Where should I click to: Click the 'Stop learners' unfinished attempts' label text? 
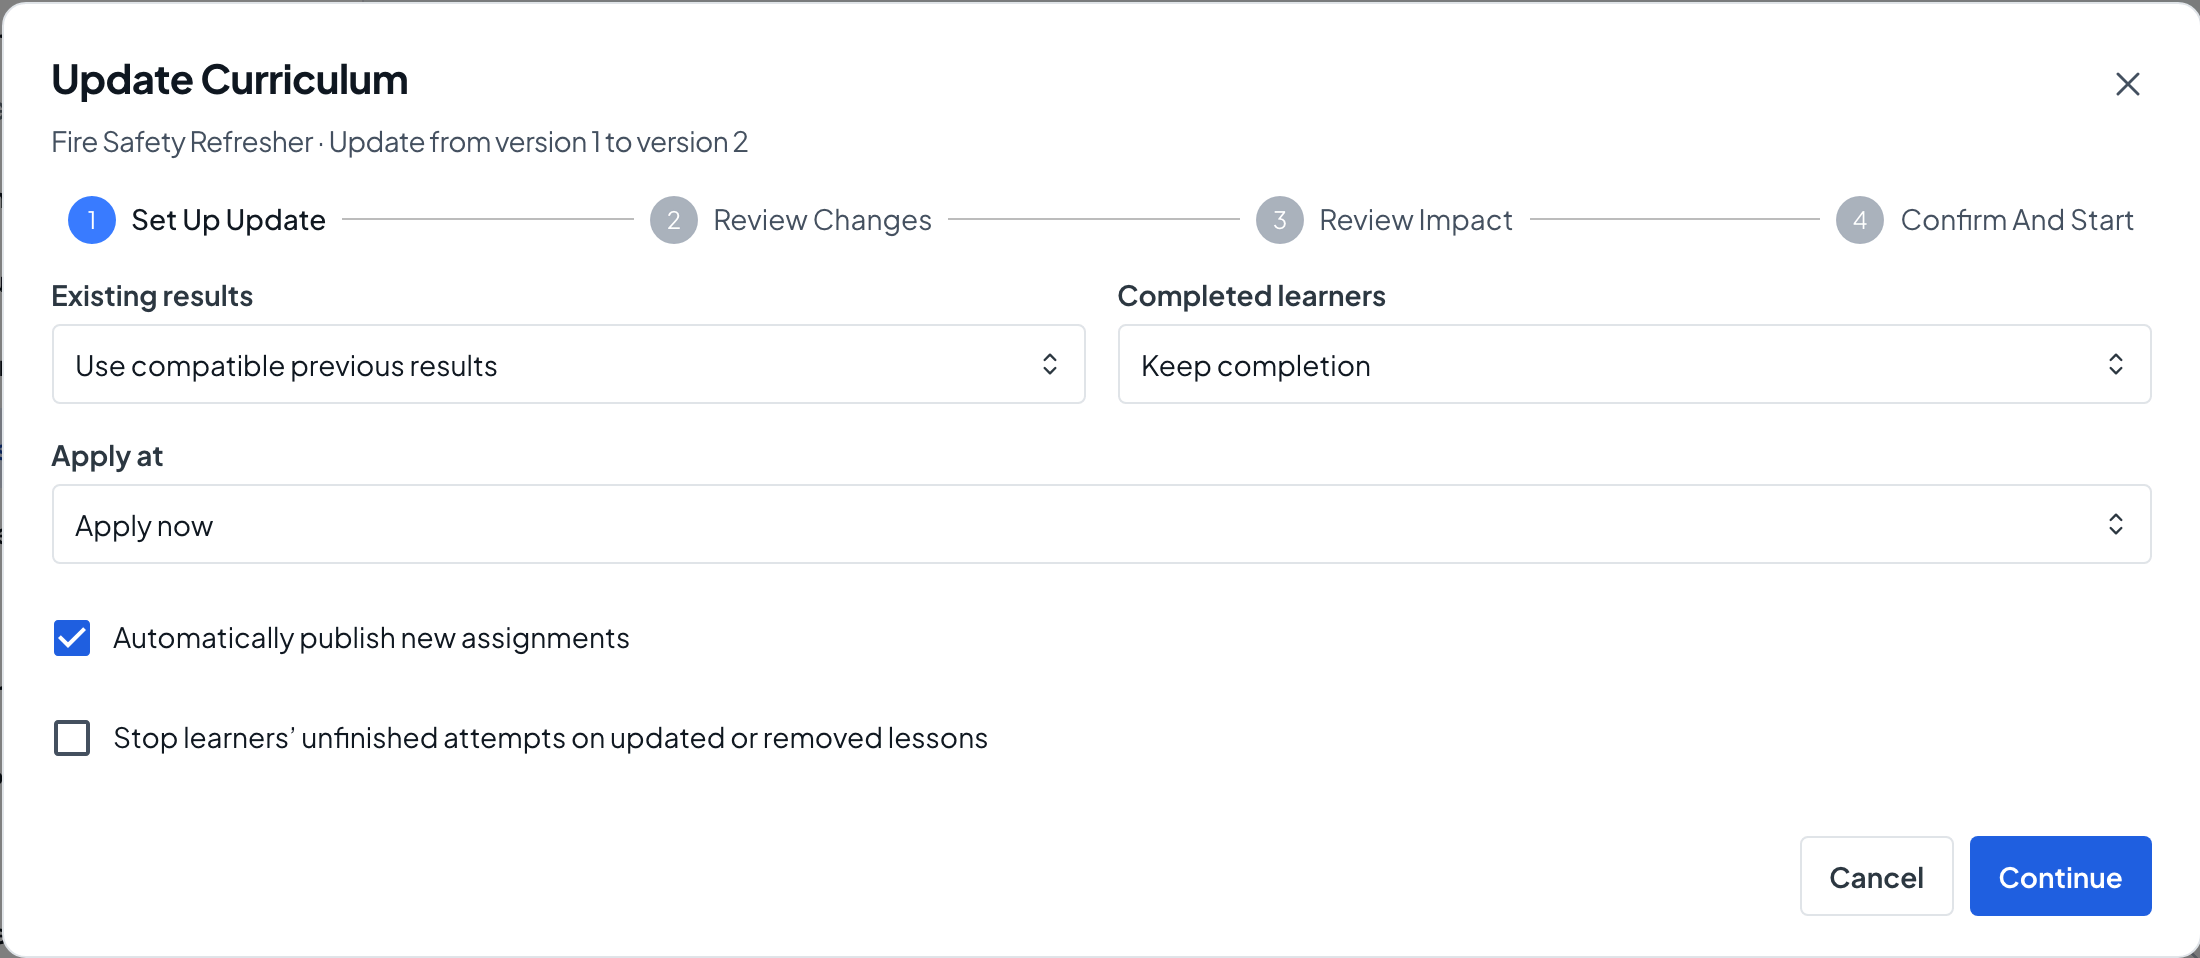pyautogui.click(x=550, y=738)
